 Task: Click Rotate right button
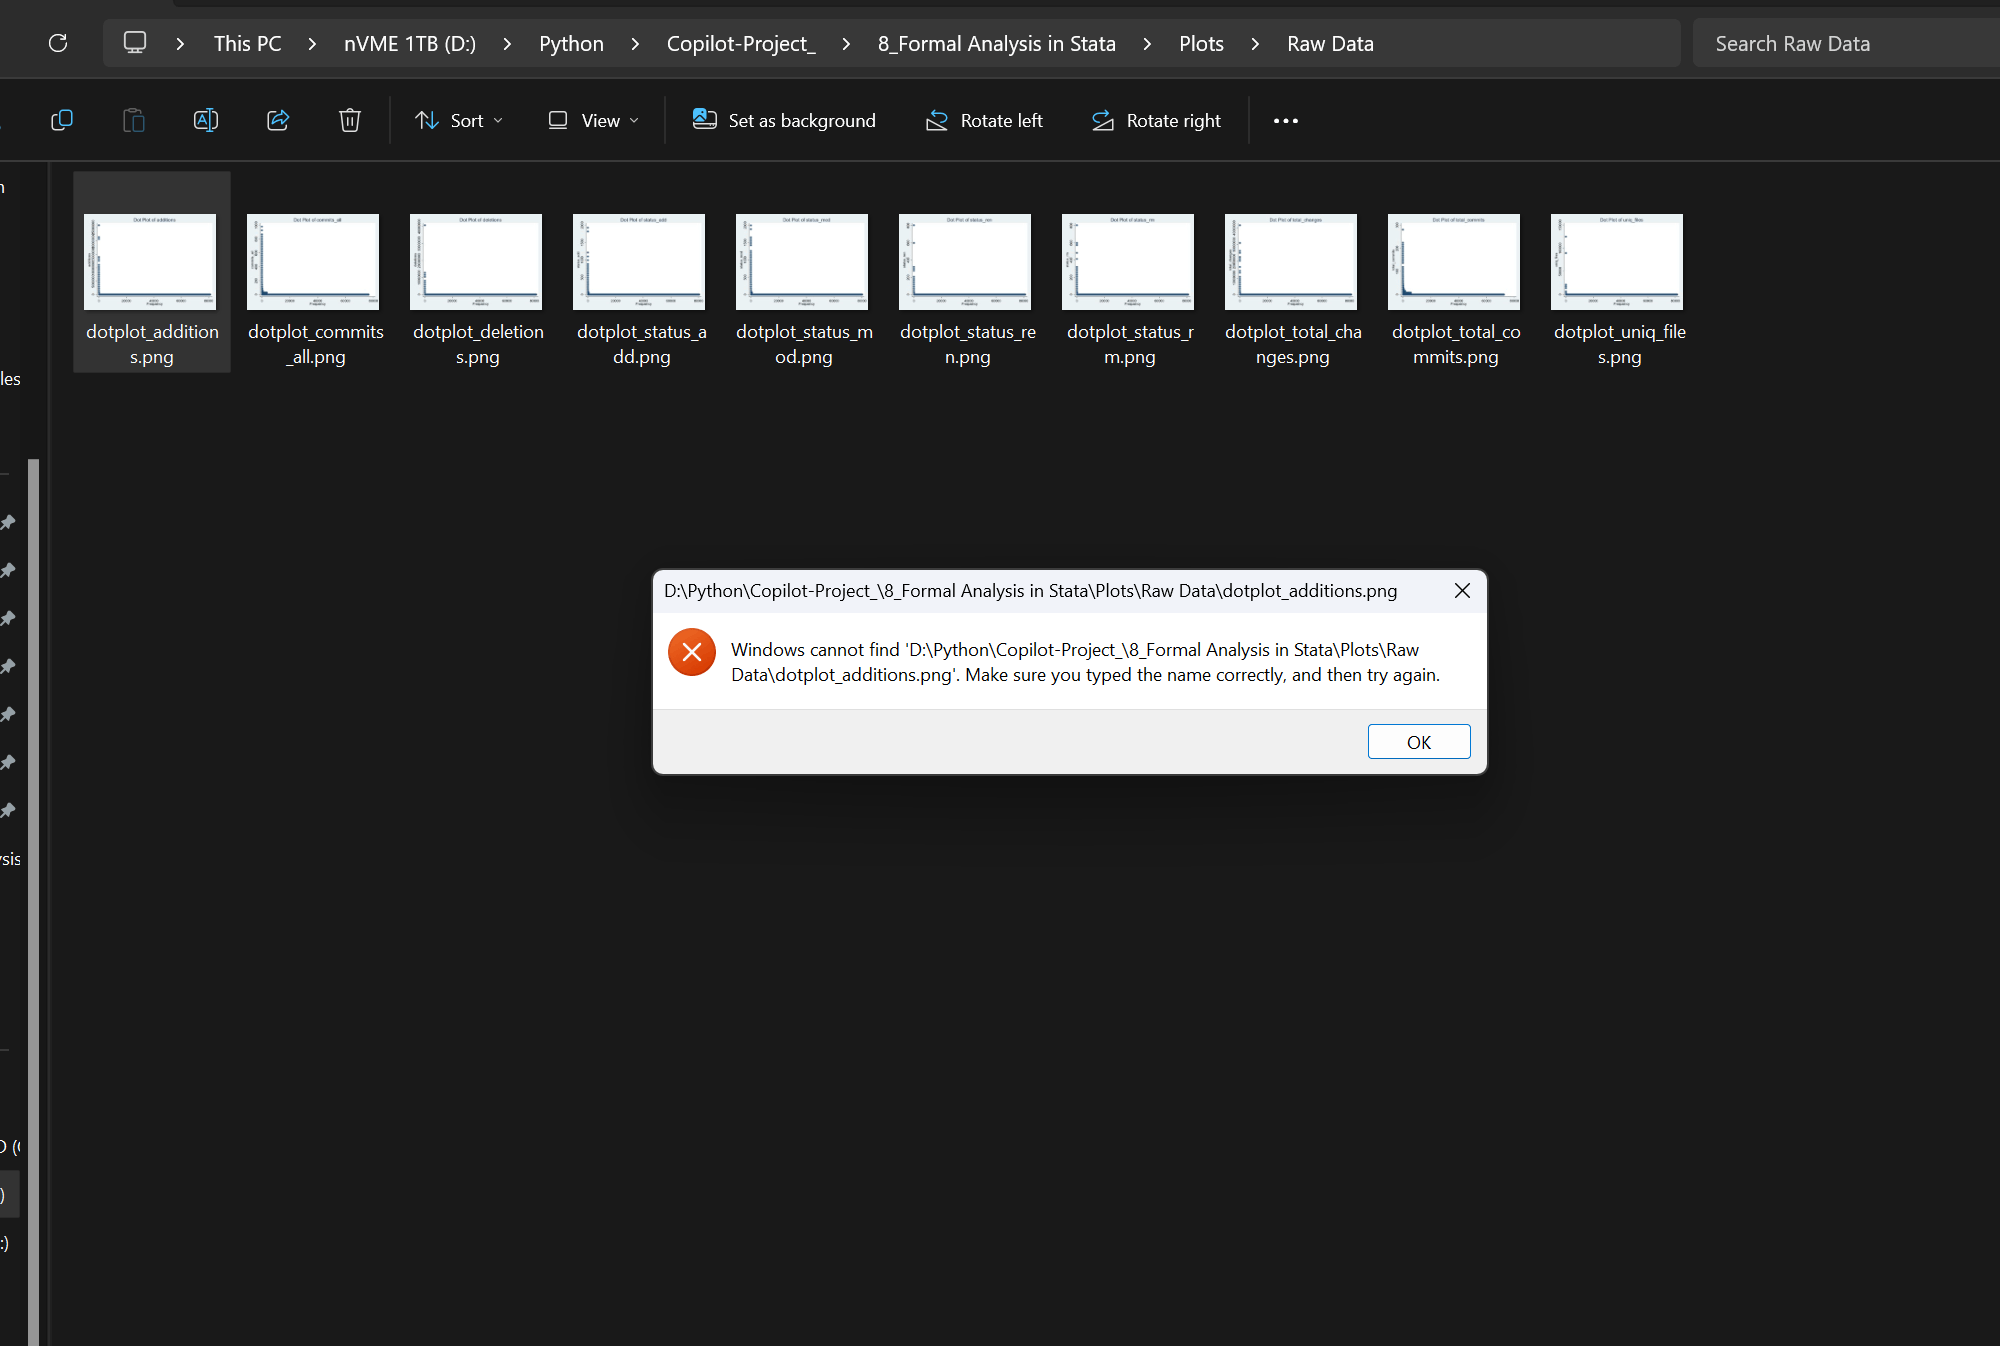[1156, 120]
